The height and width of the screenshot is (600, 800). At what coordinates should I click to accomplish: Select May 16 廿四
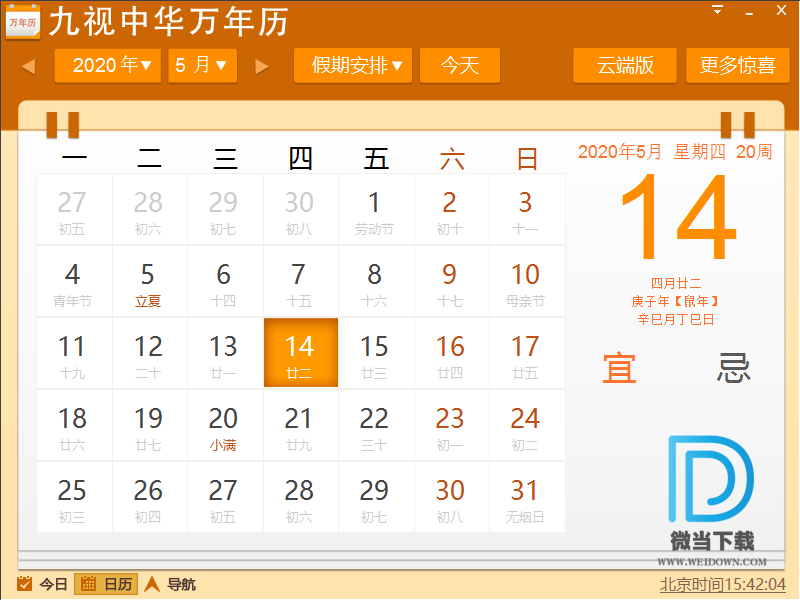(452, 354)
